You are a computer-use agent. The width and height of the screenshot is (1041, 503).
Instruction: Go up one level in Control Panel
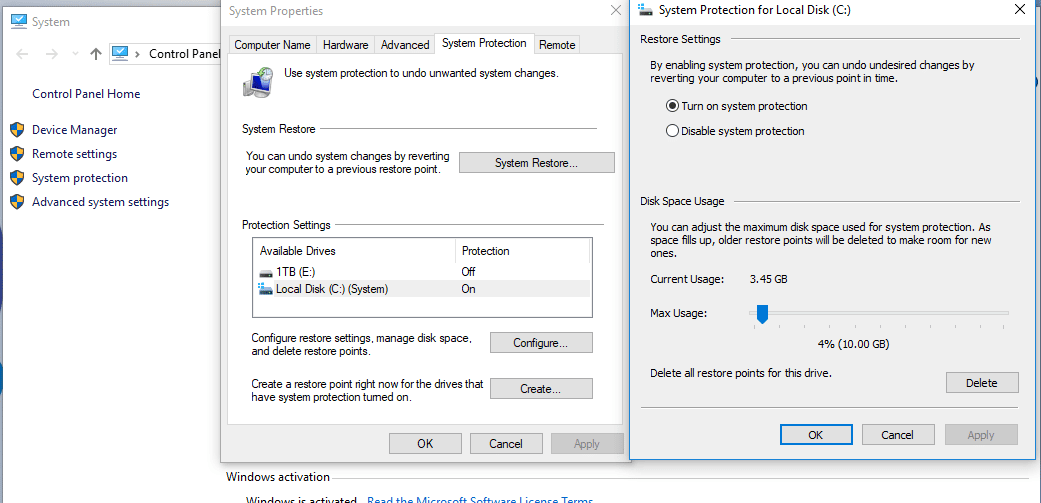[x=96, y=54]
